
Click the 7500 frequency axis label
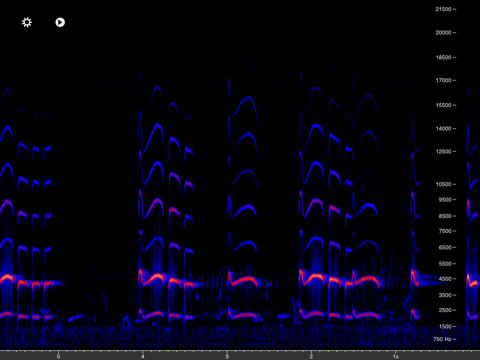pos(445,231)
